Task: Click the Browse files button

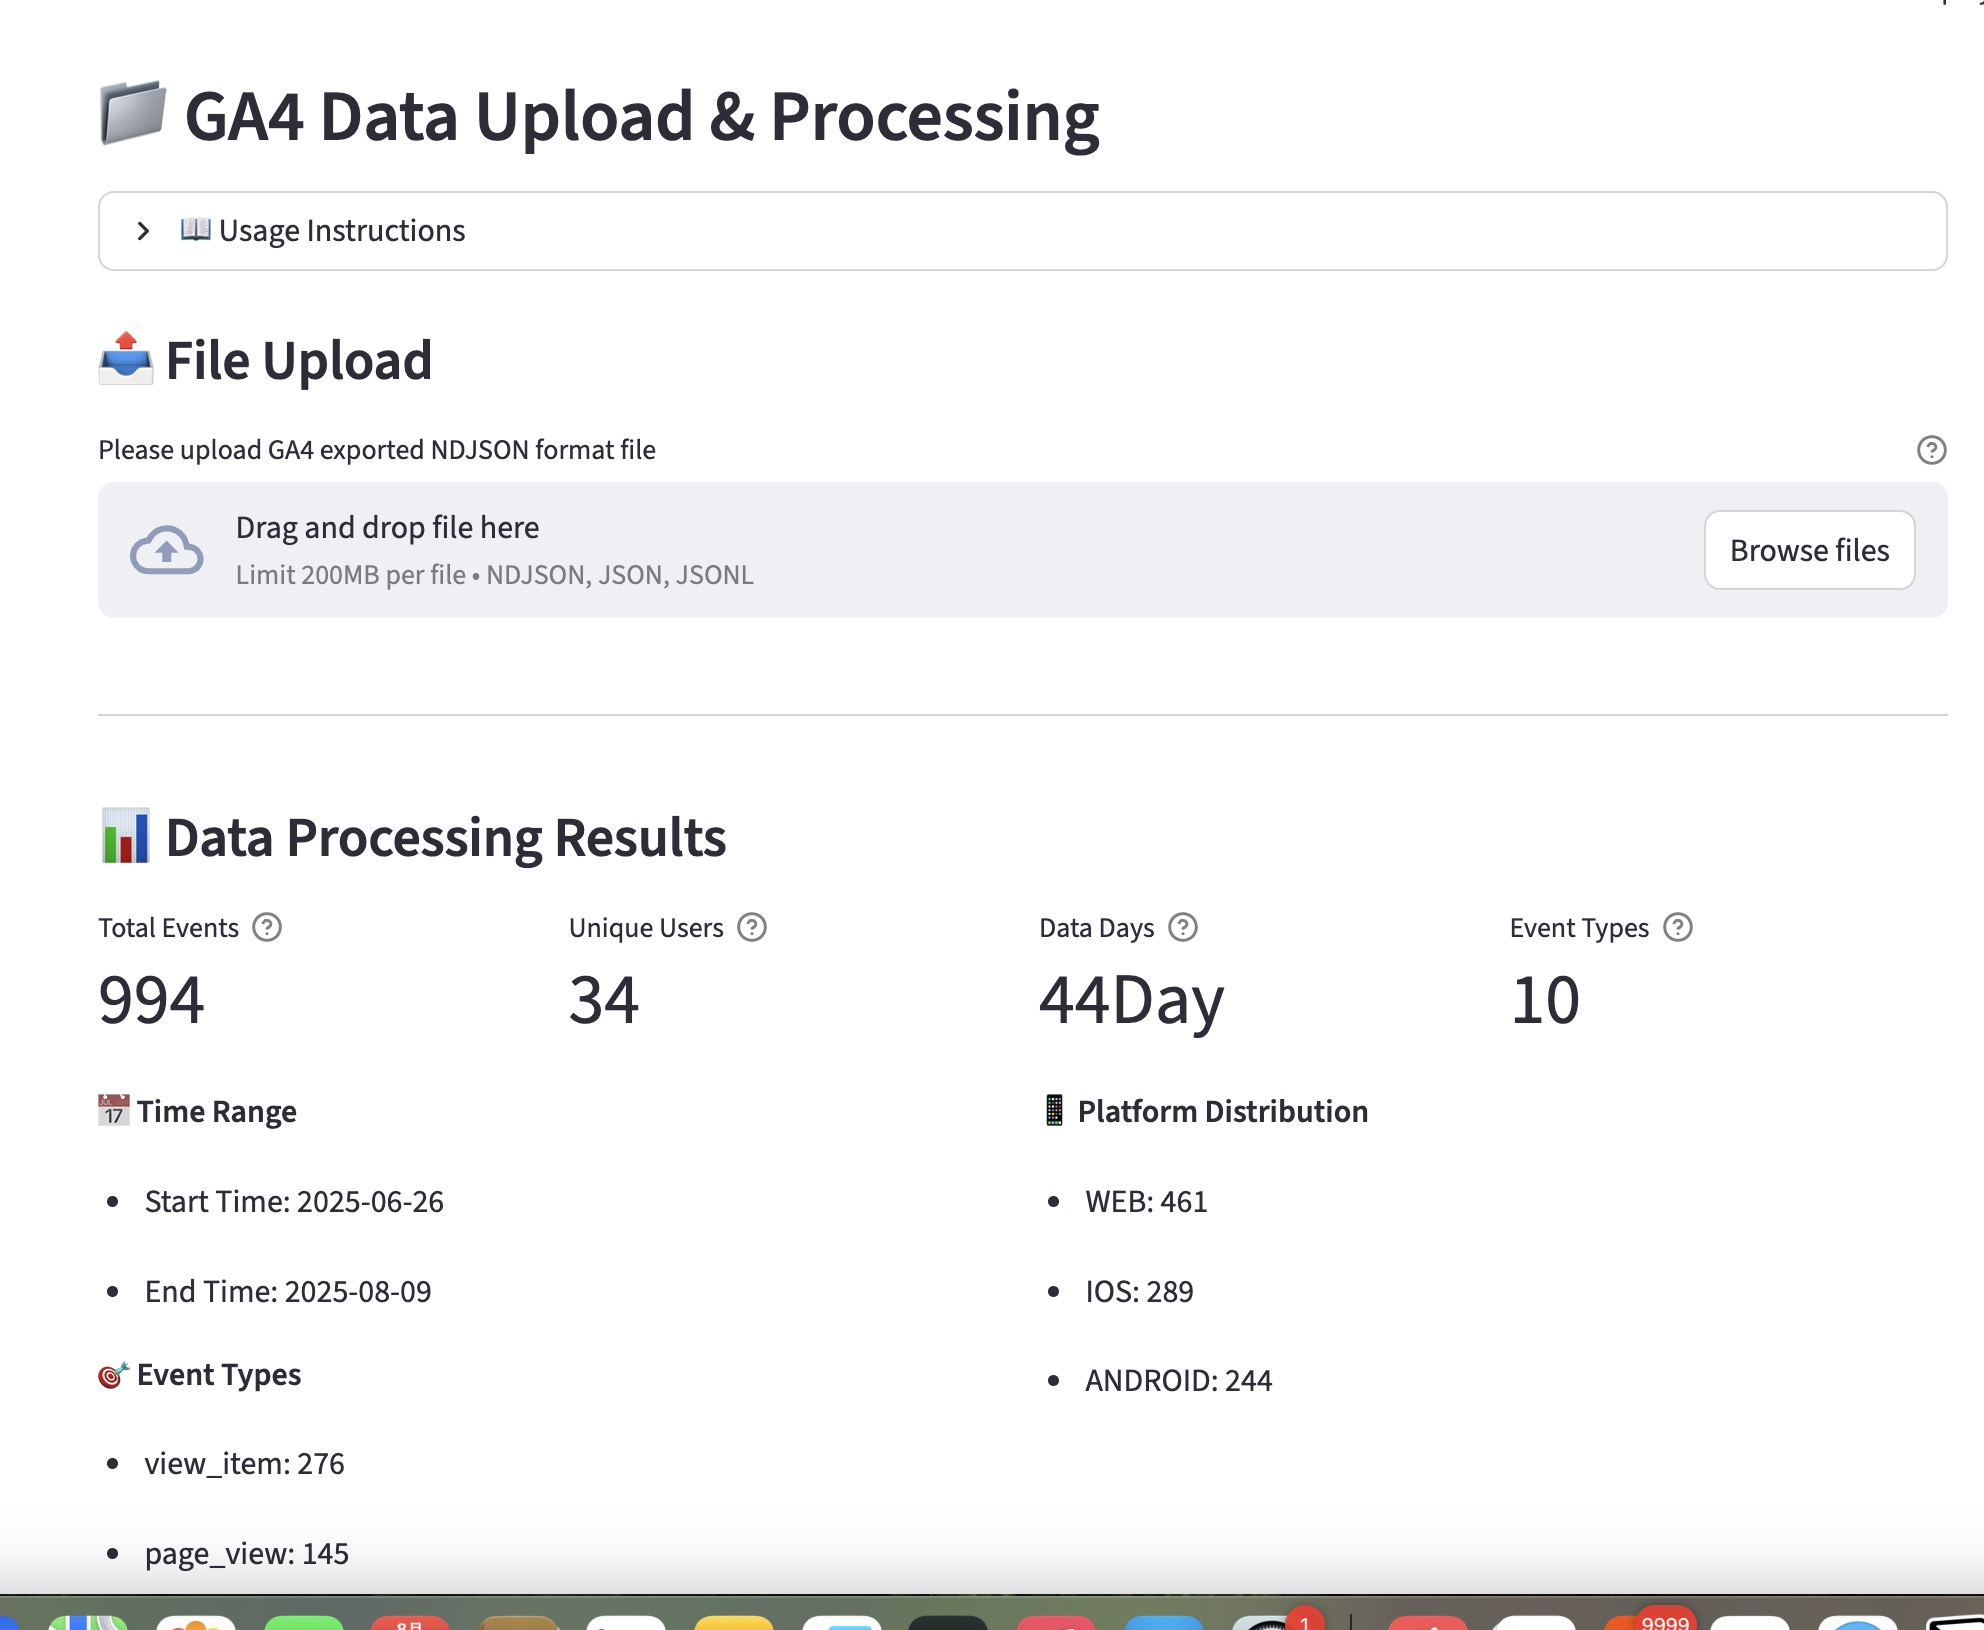Action: click(1808, 550)
